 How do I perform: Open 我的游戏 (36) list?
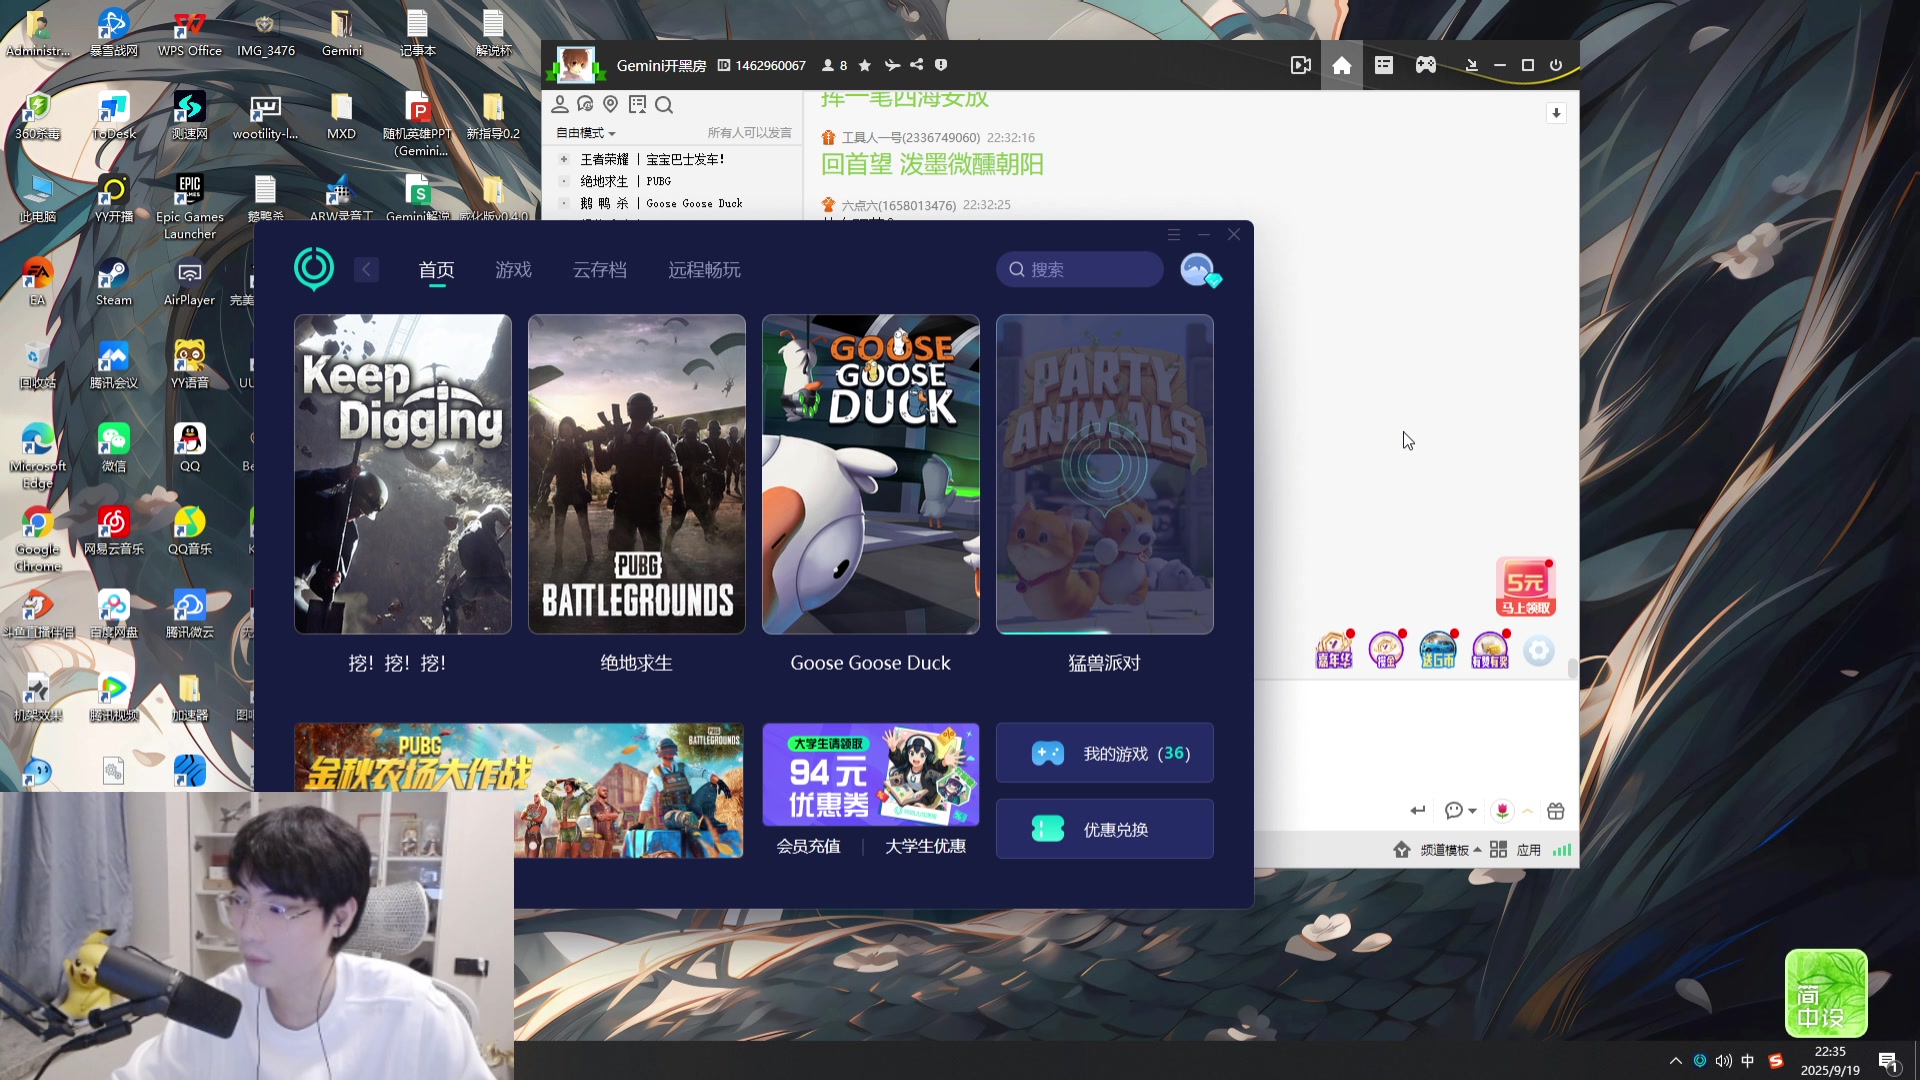click(1105, 753)
